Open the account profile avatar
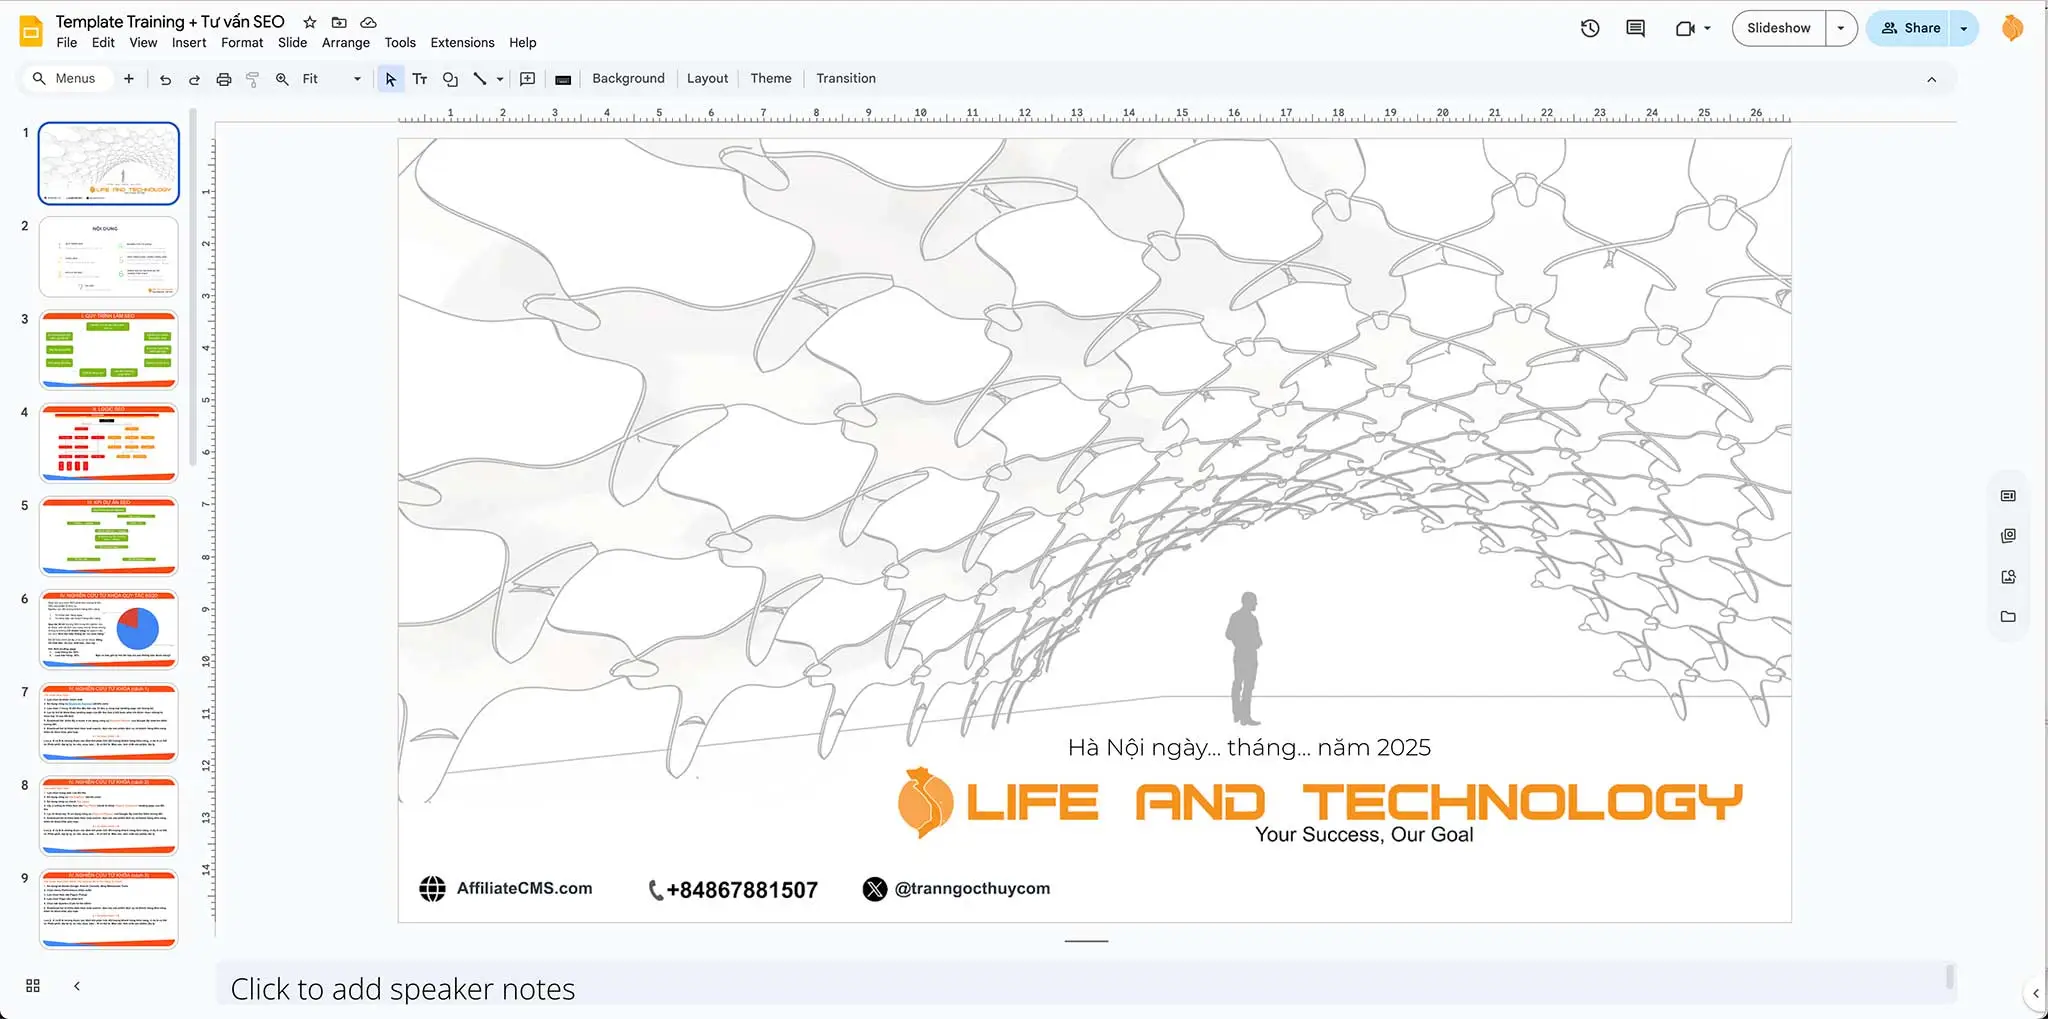Viewport: 2048px width, 1019px height. point(2012,28)
